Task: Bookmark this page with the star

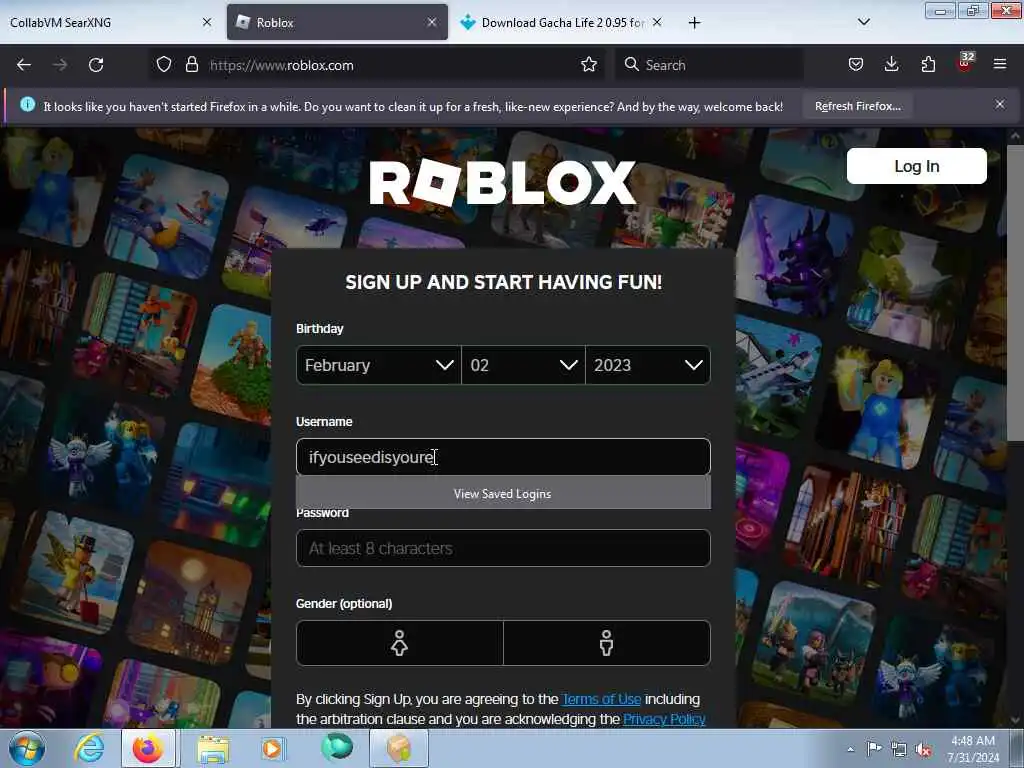Action: point(588,65)
